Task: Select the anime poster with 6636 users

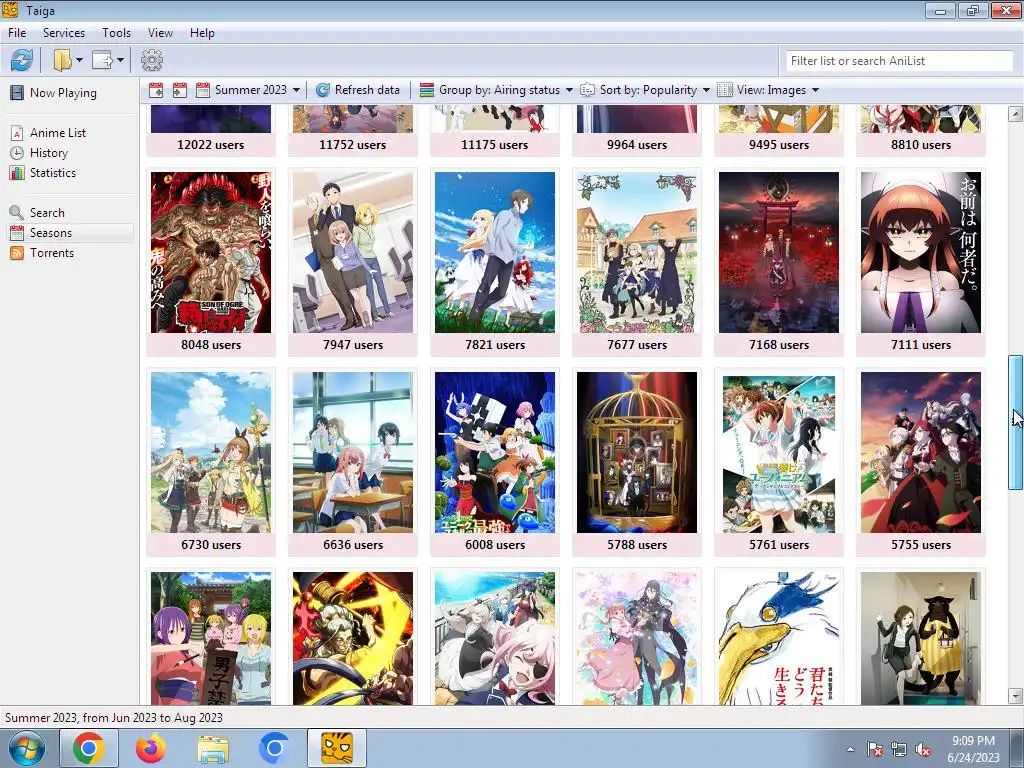Action: [353, 453]
